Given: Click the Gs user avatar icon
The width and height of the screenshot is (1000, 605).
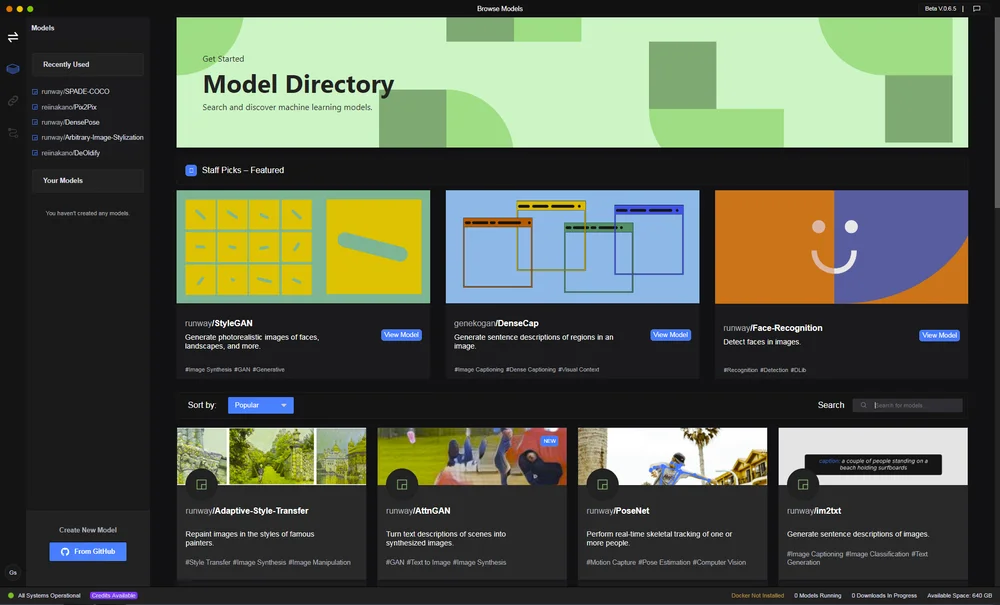Looking at the screenshot, I should (13, 572).
